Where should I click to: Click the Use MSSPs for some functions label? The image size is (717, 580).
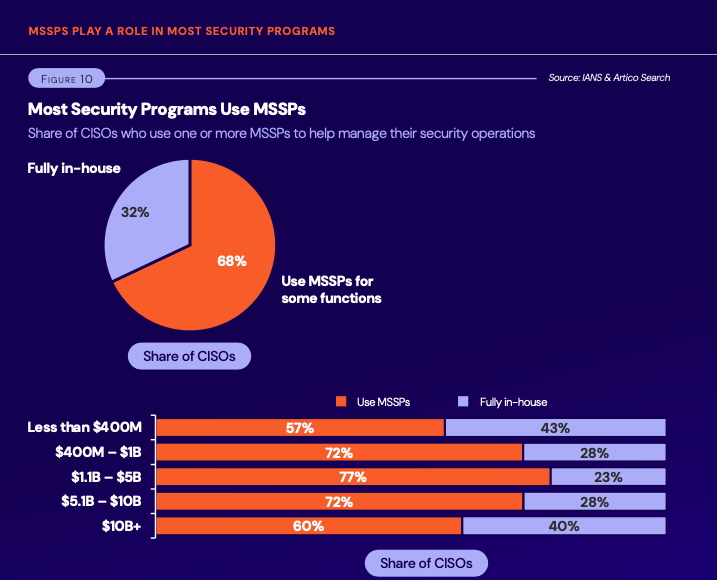(331, 289)
